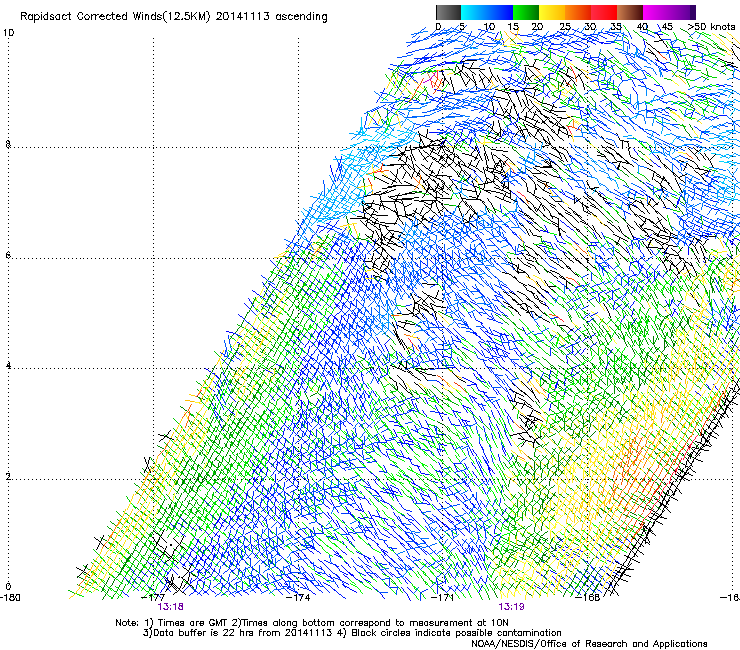This screenshot has height=650, width=740.
Task: Click the longitude '-168' axis label
Action: 588,598
